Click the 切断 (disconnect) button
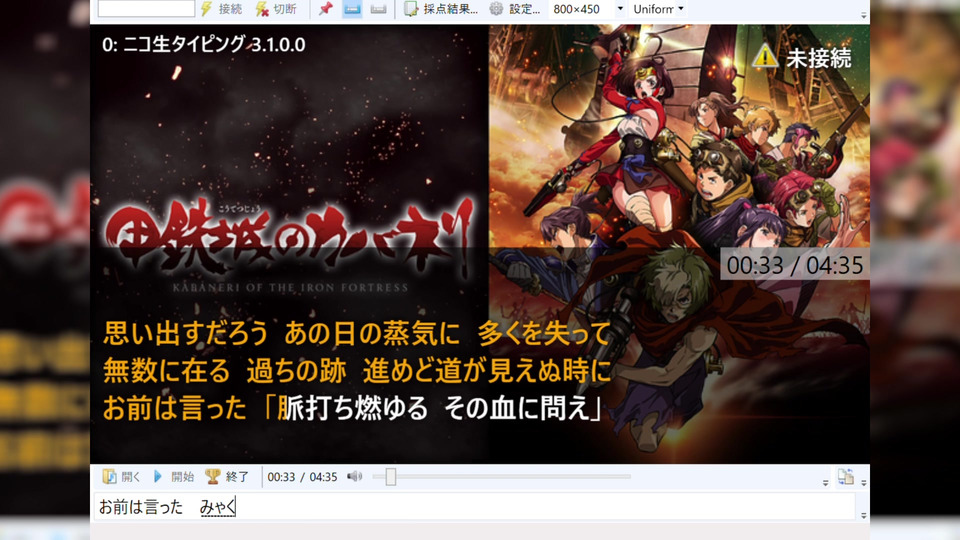The width and height of the screenshot is (960, 540). click(276, 9)
